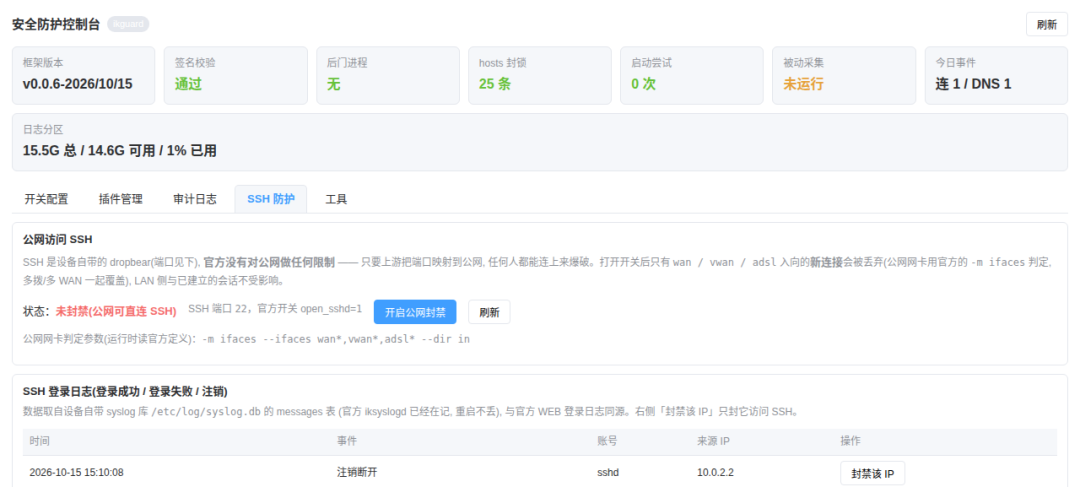
Task: Click the 日志分区 usage 15.5G 总 text
Action: (120, 150)
